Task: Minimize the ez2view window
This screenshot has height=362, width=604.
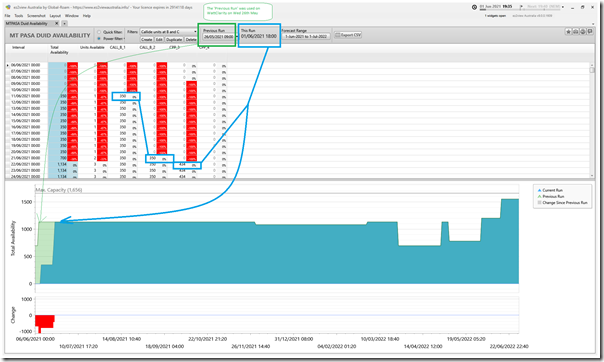Action: point(572,7)
